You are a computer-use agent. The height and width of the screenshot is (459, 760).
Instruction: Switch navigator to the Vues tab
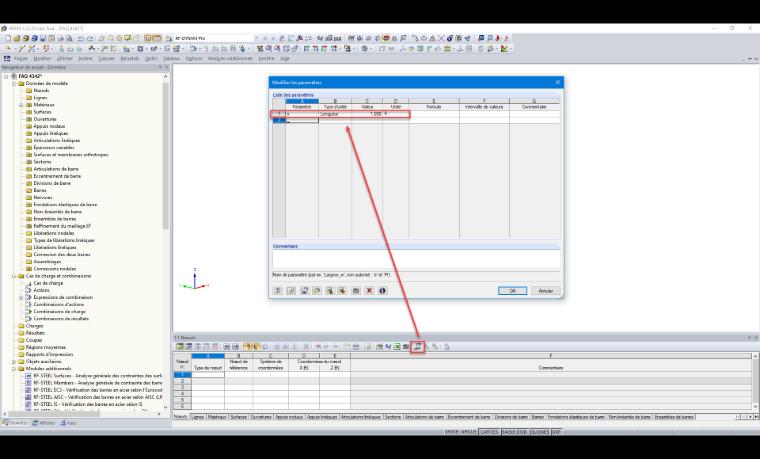[69, 423]
